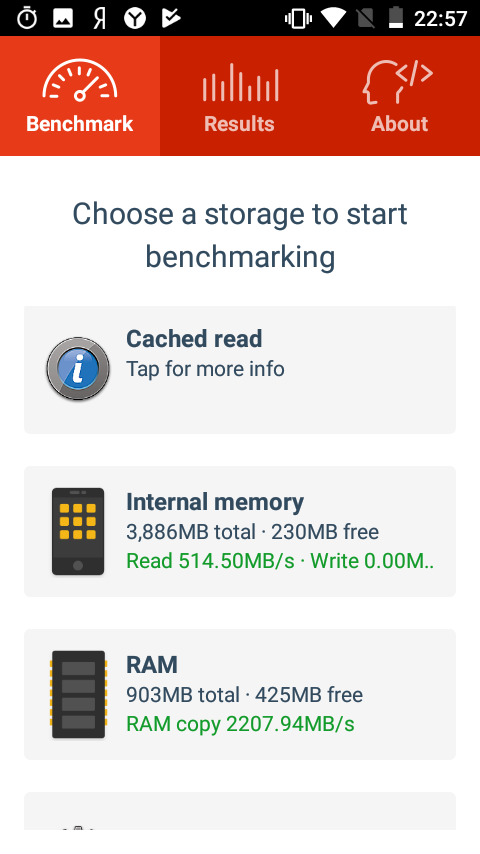Tap the Yandex Я notification icon
The image size is (480, 854).
(99, 19)
